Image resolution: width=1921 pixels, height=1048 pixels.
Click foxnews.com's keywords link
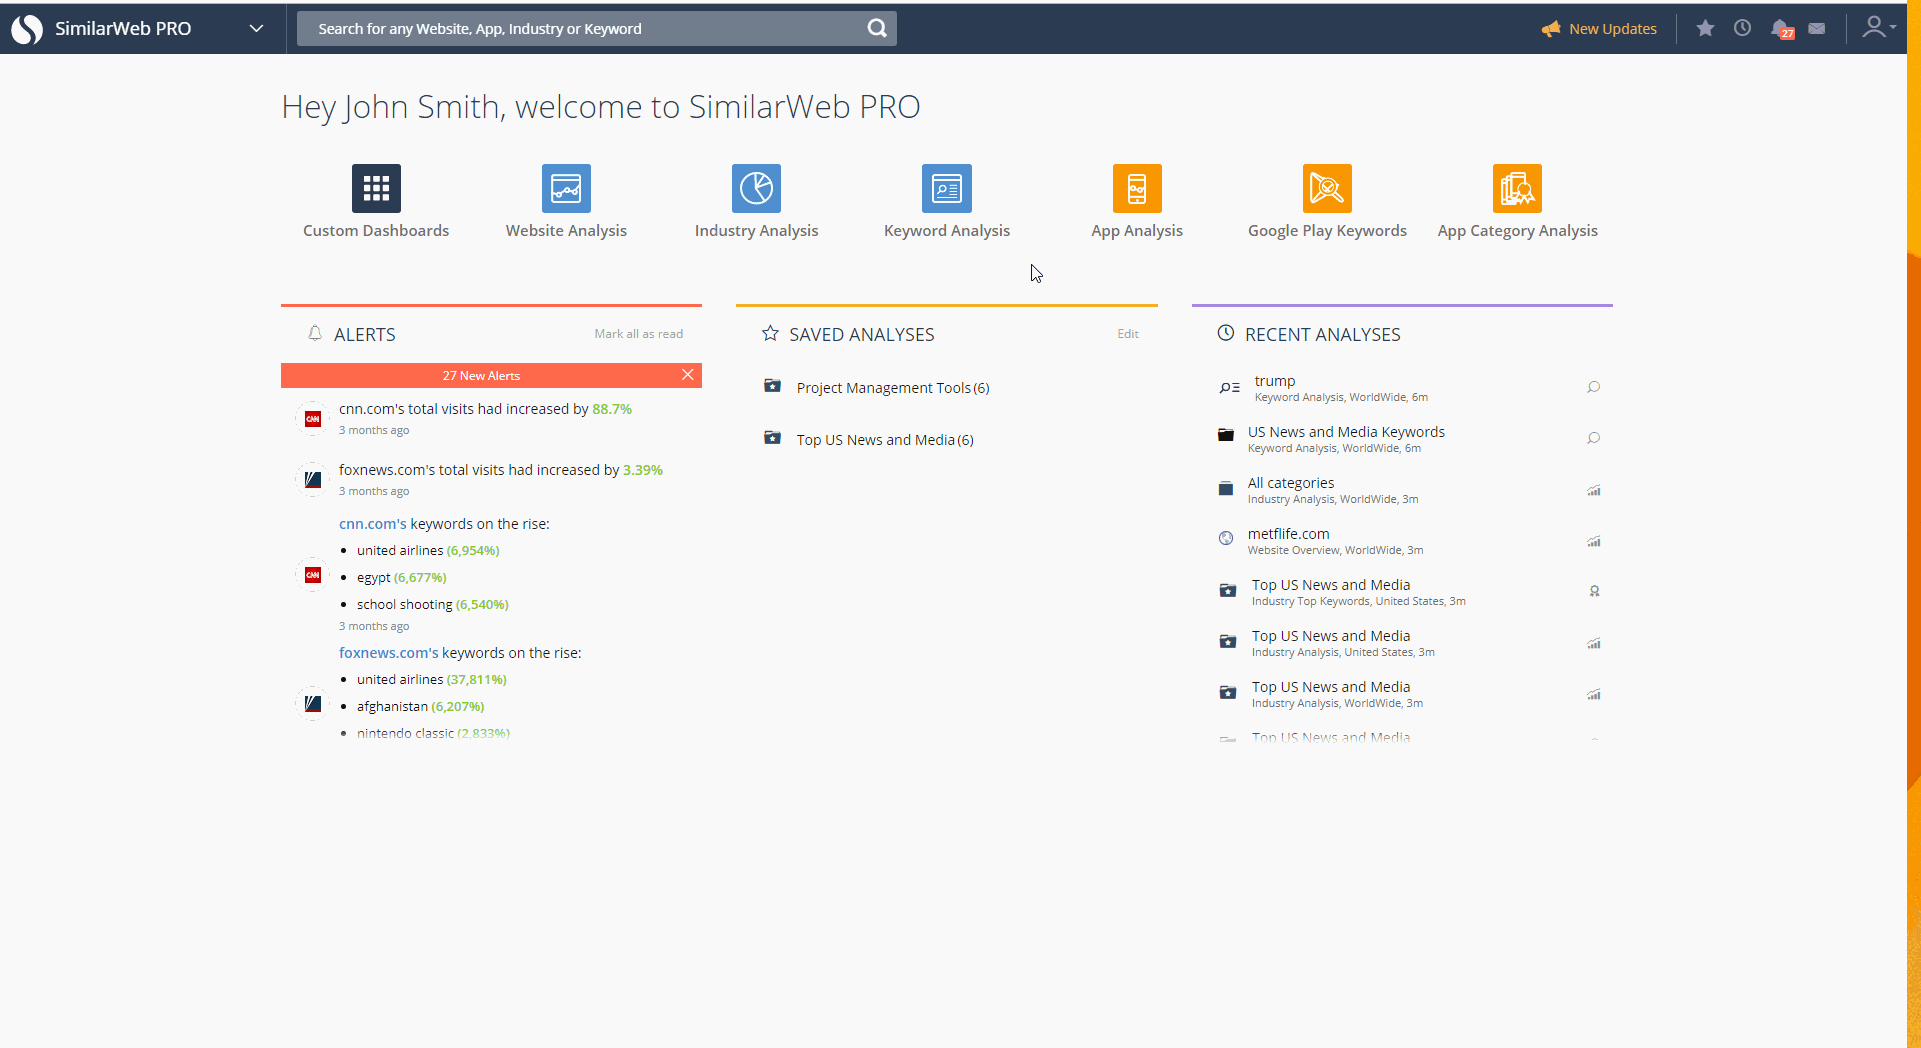tap(388, 653)
